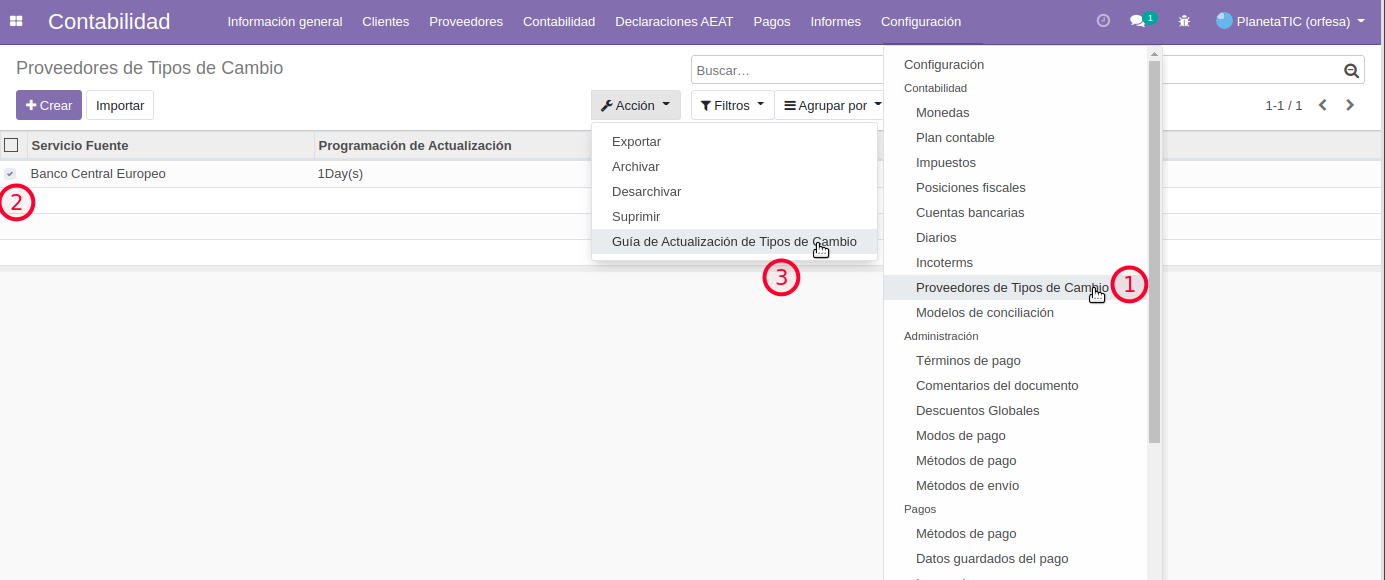Click the Crear button
1385x580 pixels.
coord(49,105)
